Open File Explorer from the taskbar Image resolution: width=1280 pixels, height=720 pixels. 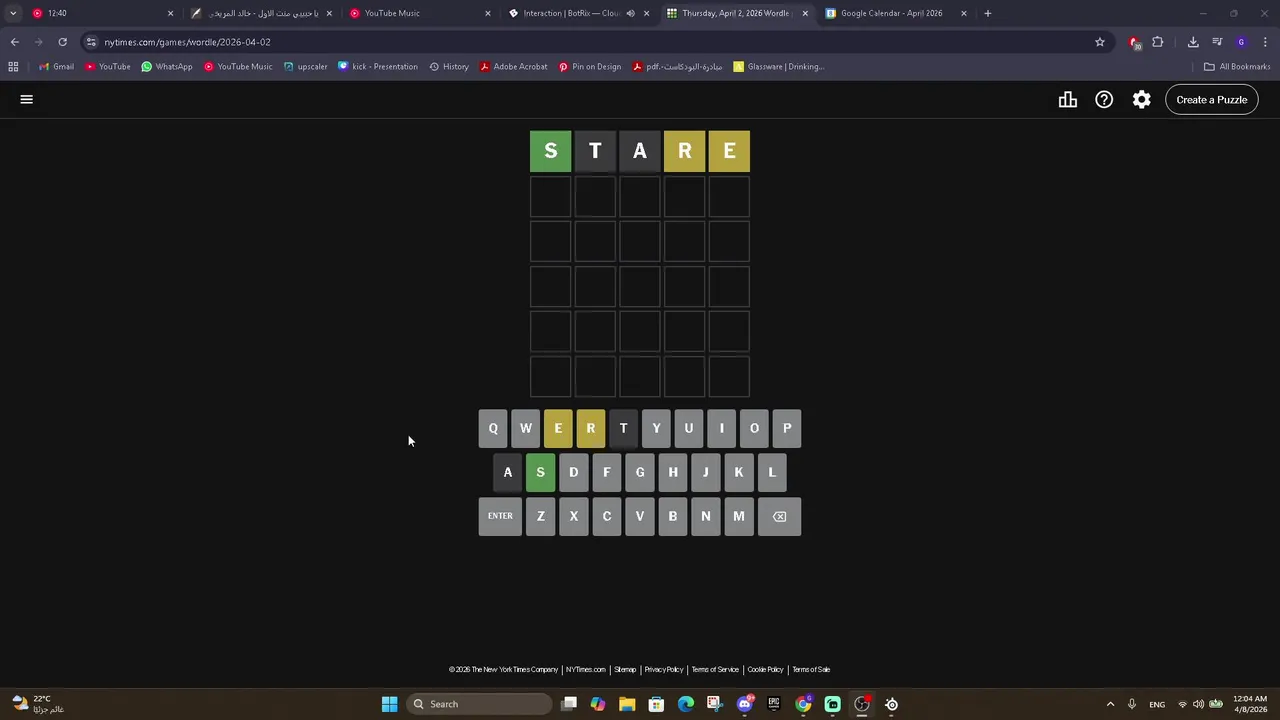click(x=627, y=704)
